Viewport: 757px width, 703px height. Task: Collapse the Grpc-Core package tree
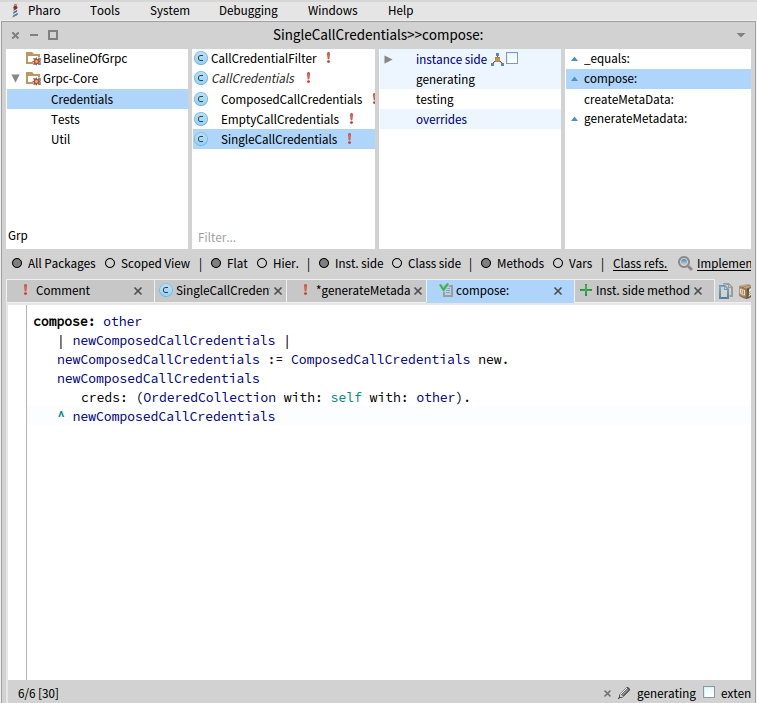(x=15, y=78)
